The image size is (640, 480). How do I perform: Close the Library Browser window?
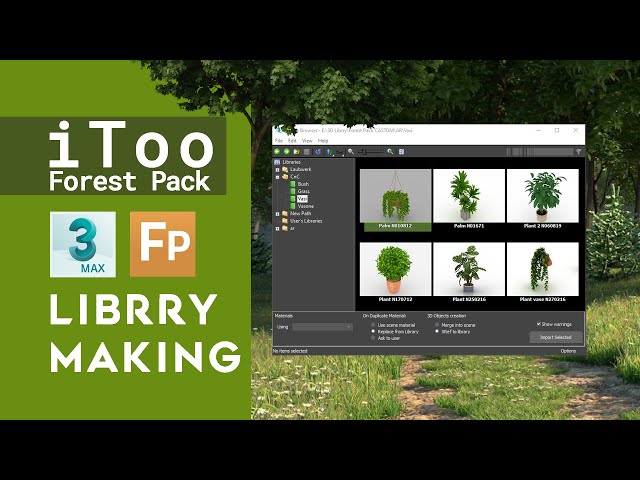pyautogui.click(x=576, y=130)
